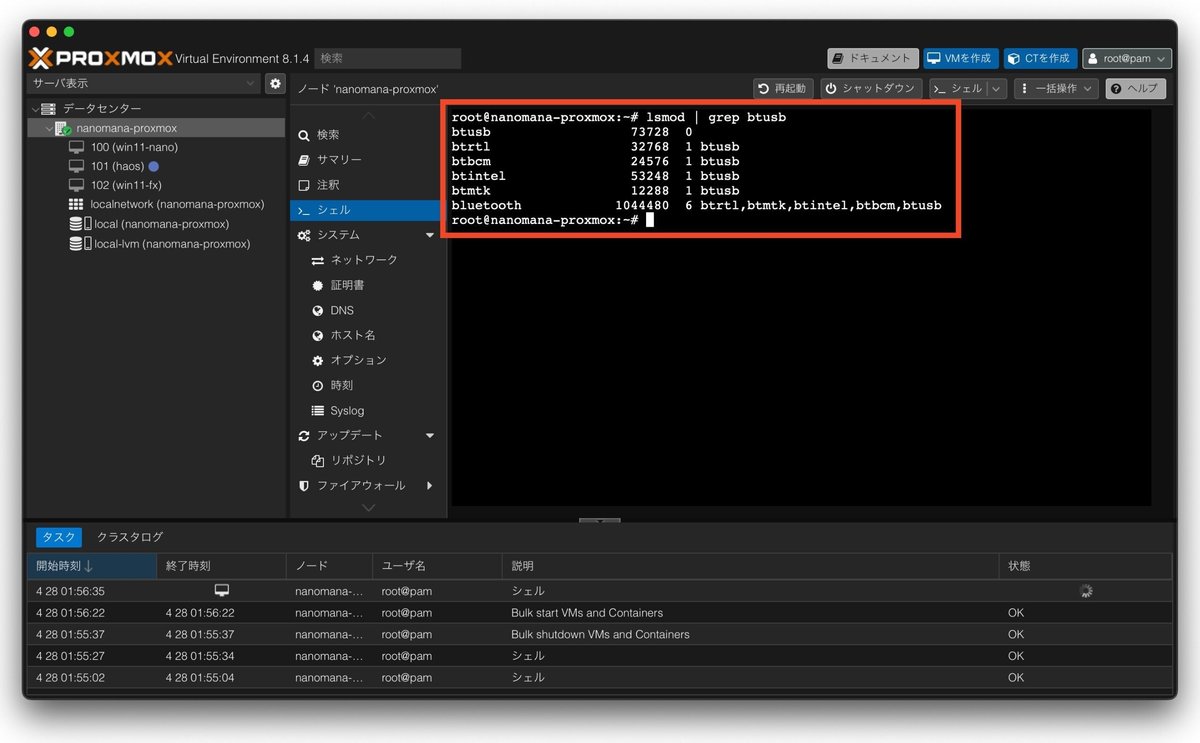Sort by 状態 column header
The image size is (1200, 743).
tap(1085, 566)
